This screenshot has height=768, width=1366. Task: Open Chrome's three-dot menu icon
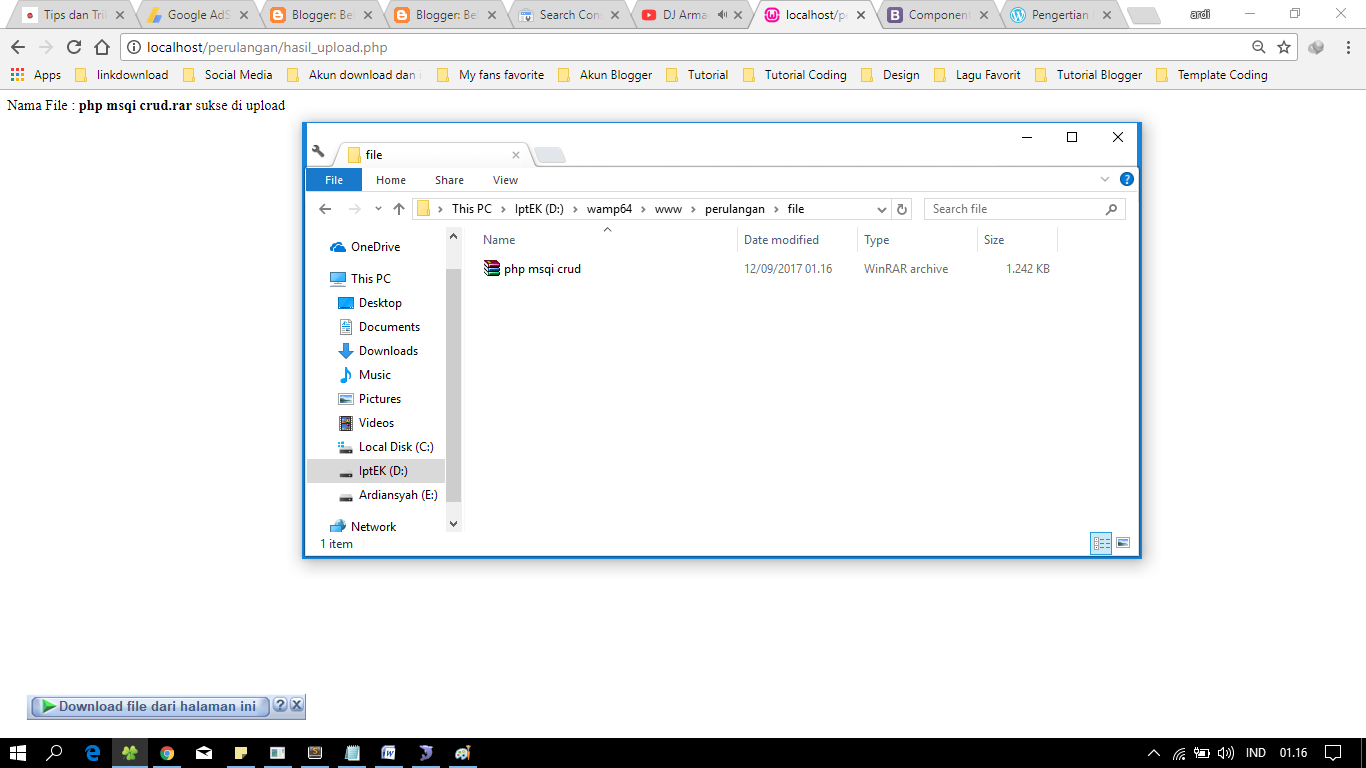pos(1346,45)
